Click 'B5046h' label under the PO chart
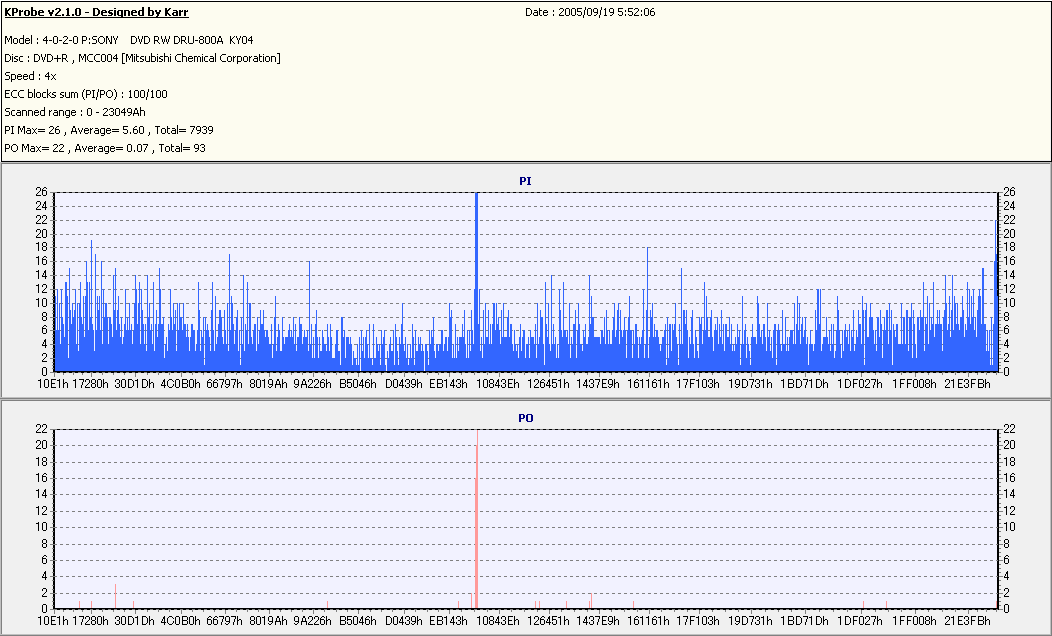 coord(358,621)
